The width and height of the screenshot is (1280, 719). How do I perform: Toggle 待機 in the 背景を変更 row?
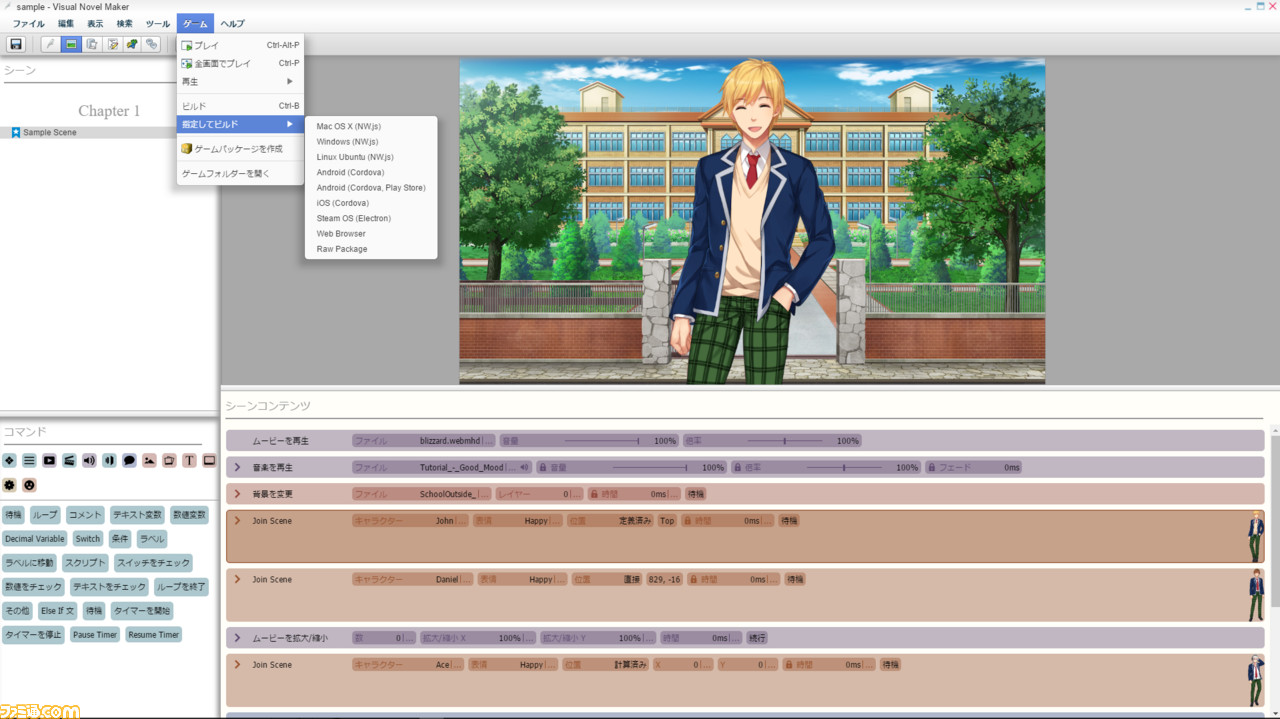pyautogui.click(x=696, y=494)
